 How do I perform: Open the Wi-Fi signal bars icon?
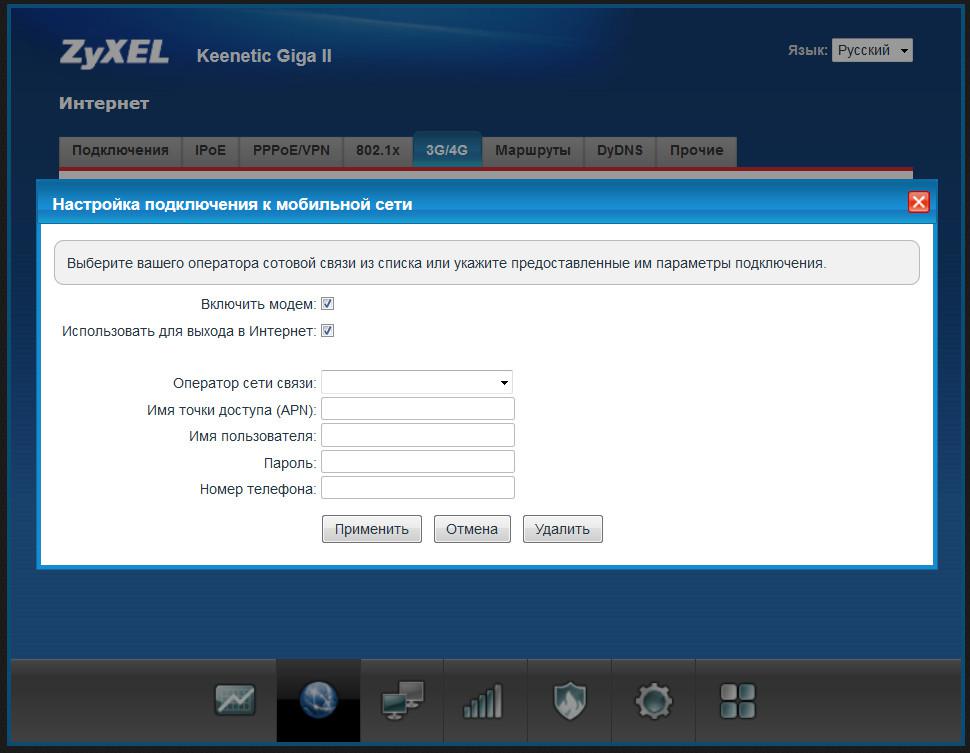coord(483,700)
